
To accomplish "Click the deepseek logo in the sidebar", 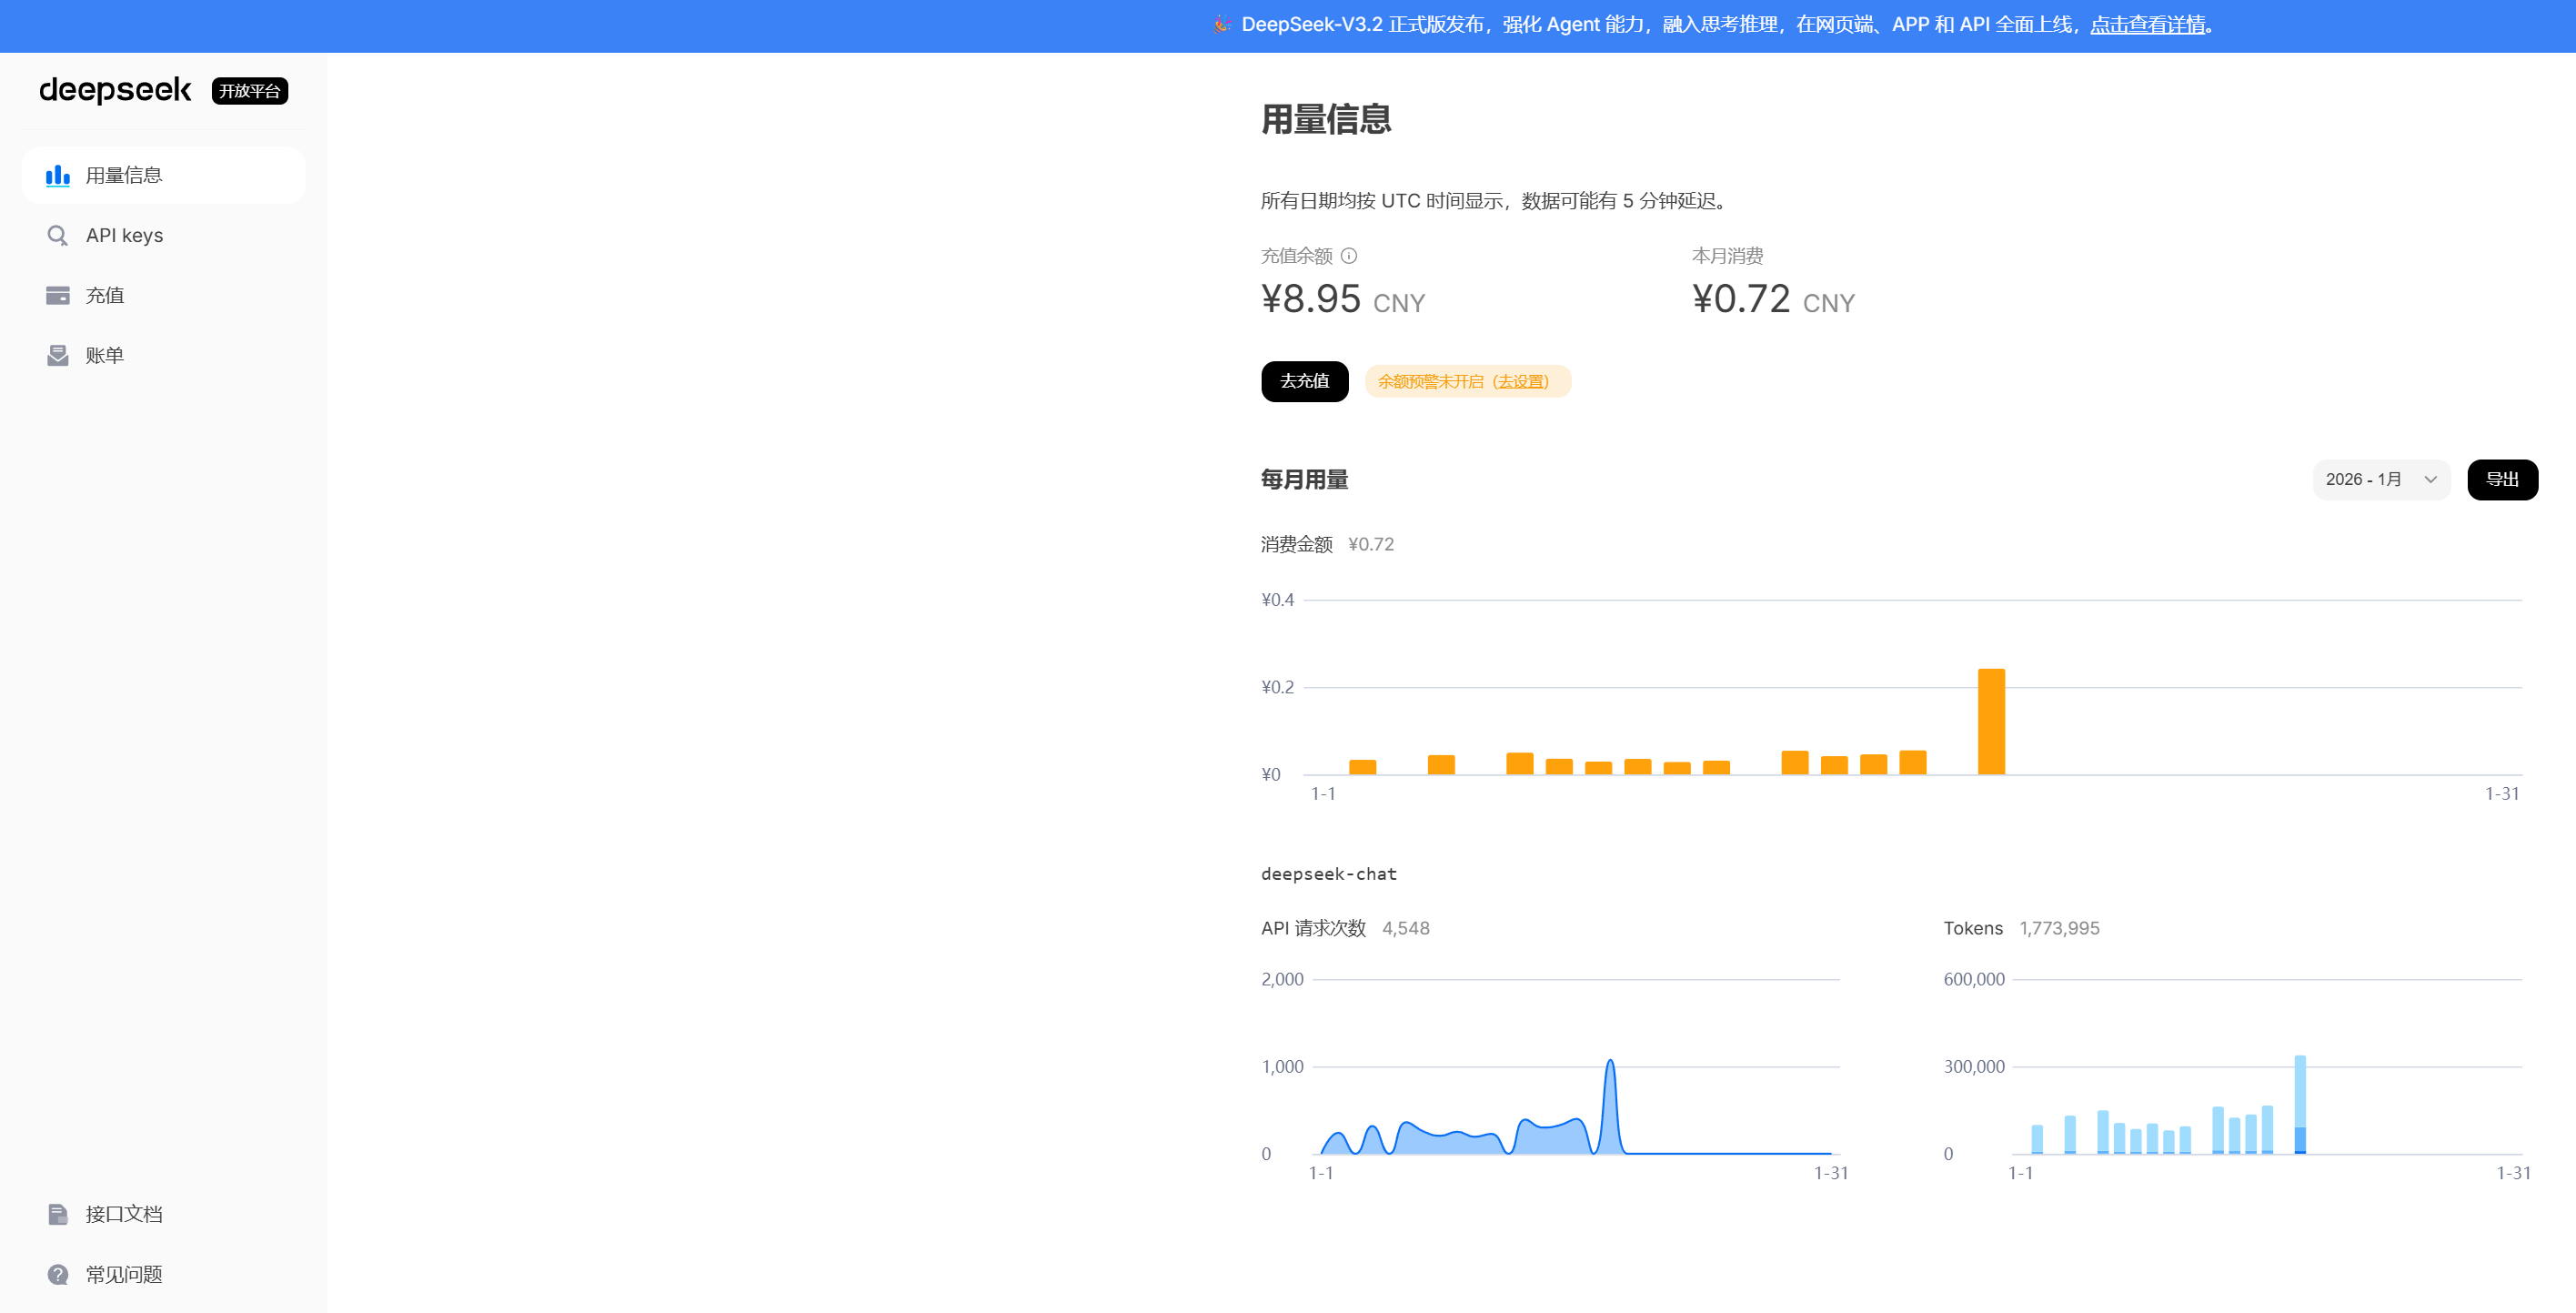I will 115,91.
